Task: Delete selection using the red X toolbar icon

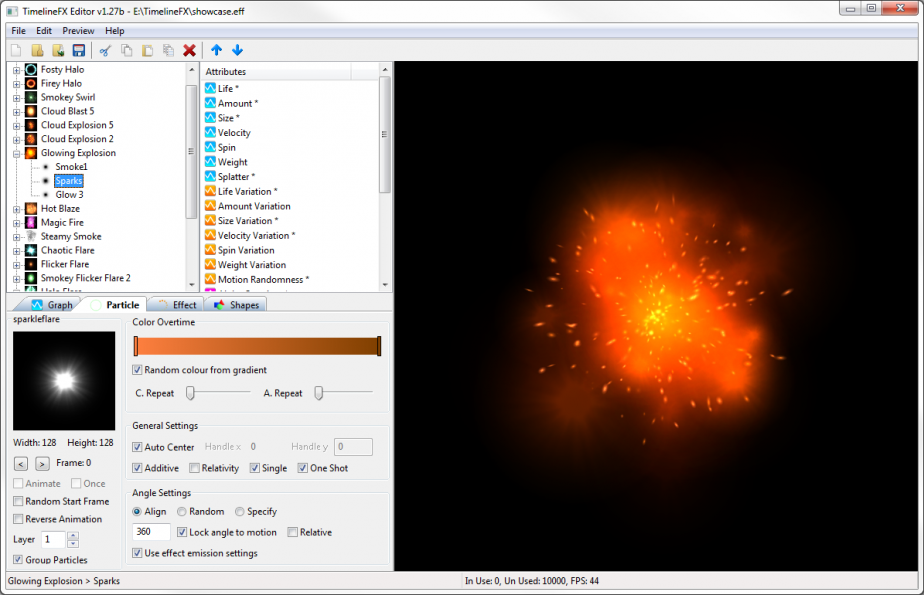Action: click(190, 50)
